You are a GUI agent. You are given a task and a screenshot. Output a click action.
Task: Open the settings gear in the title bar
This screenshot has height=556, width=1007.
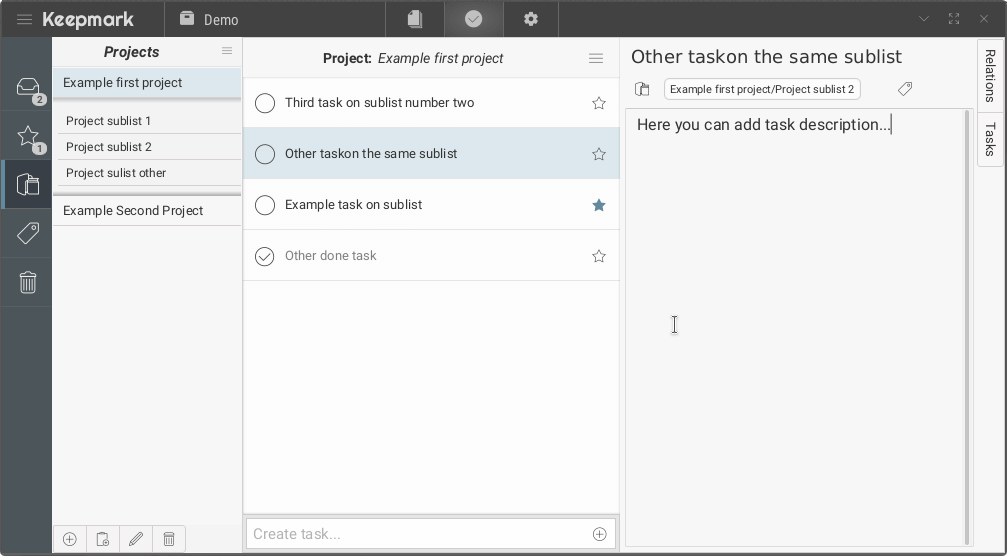click(x=531, y=19)
